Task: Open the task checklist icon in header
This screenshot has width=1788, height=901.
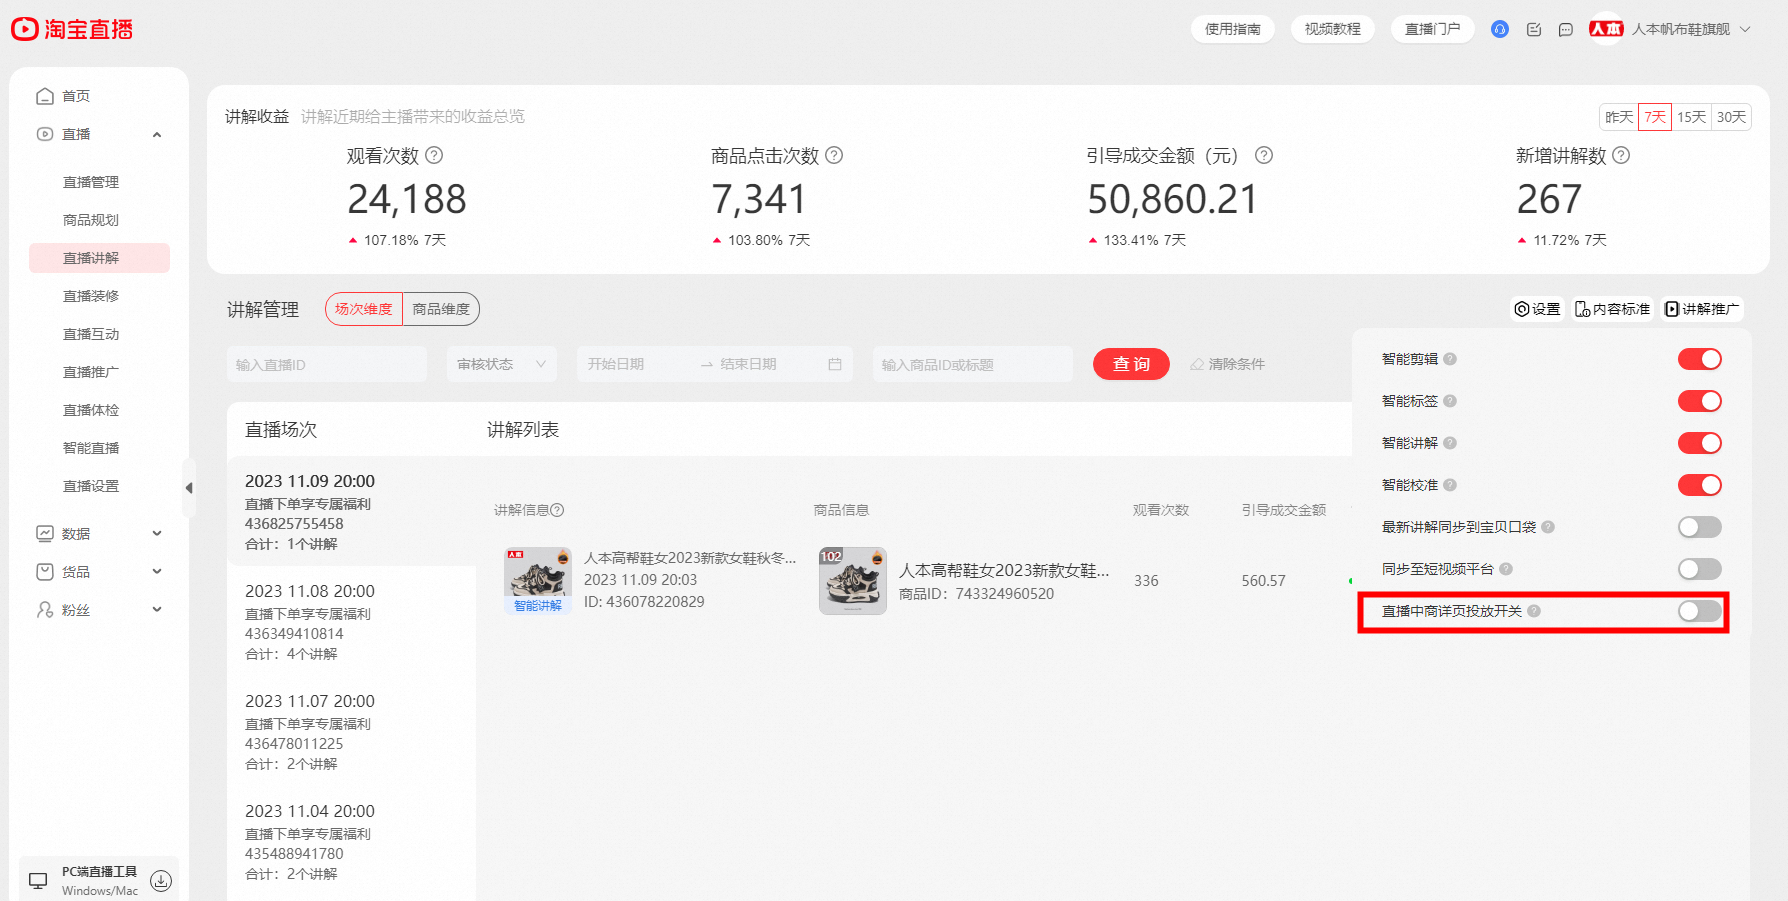Action: [1534, 29]
